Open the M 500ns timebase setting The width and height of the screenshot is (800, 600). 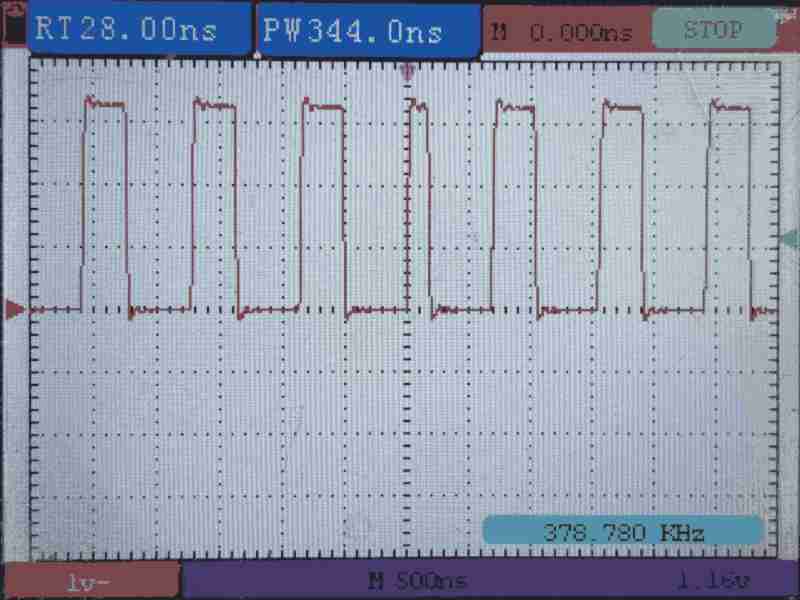(417, 580)
